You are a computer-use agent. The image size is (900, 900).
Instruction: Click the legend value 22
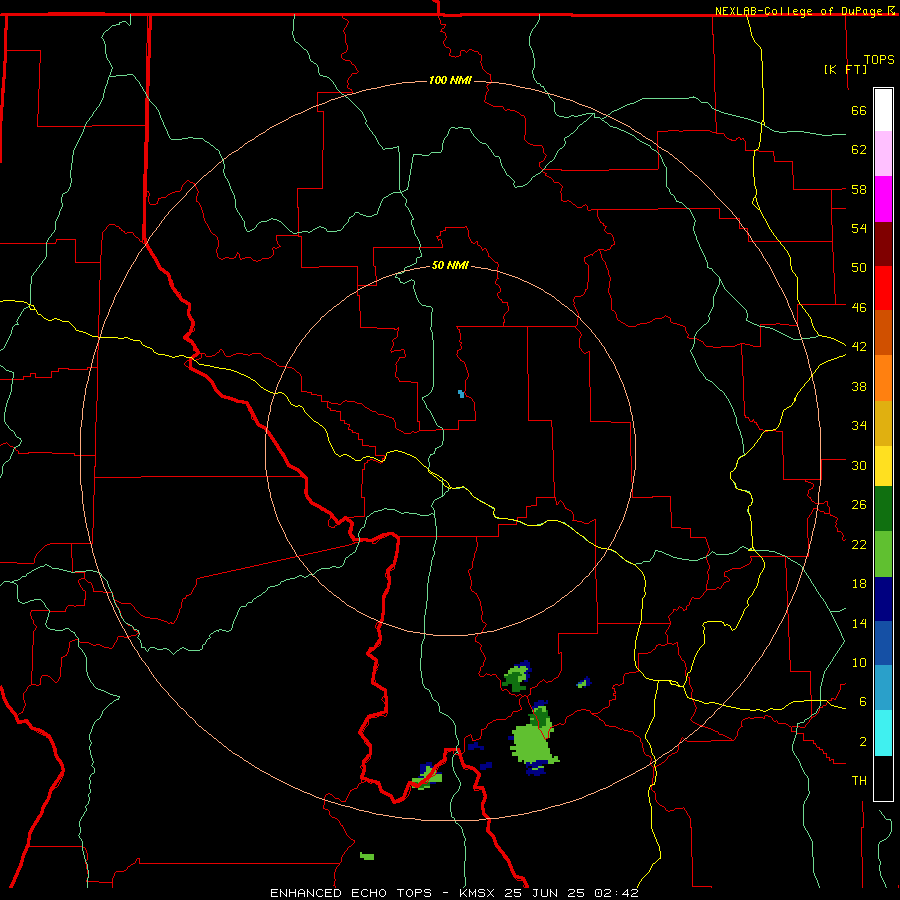tap(859, 544)
